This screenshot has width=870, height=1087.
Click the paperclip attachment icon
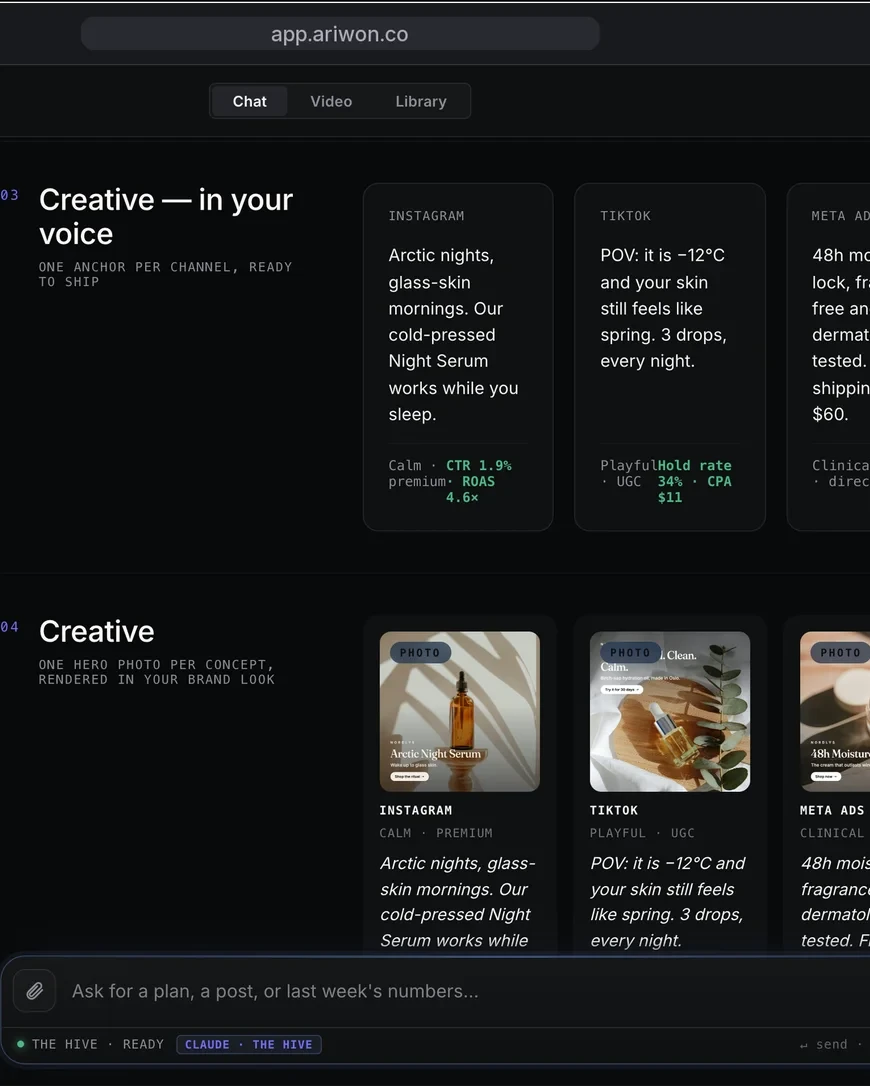point(35,991)
